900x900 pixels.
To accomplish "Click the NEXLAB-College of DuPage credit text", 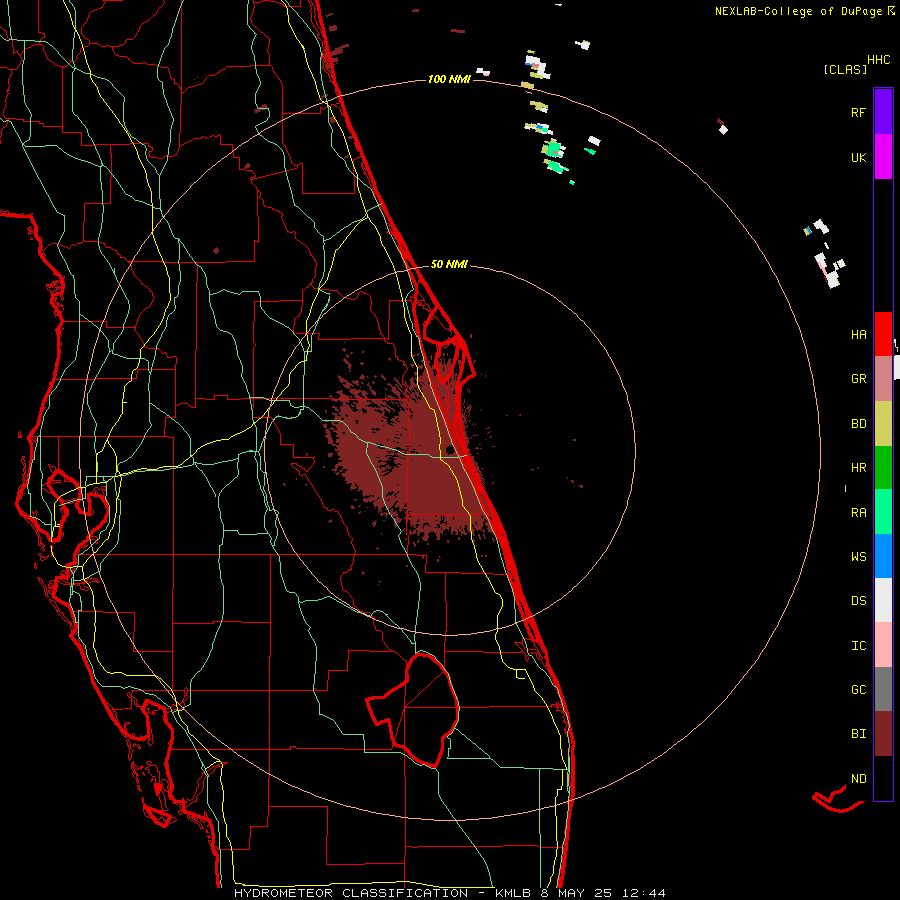I will pyautogui.click(x=798, y=11).
